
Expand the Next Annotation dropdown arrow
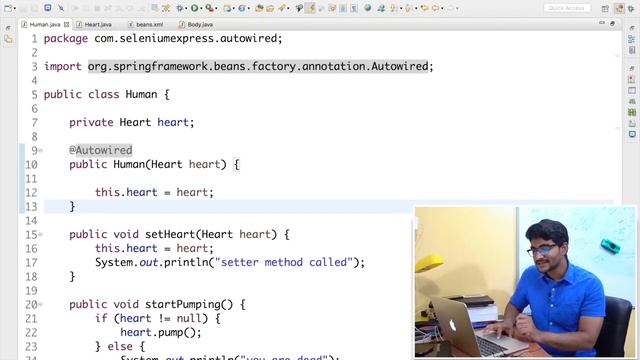[x=401, y=8]
